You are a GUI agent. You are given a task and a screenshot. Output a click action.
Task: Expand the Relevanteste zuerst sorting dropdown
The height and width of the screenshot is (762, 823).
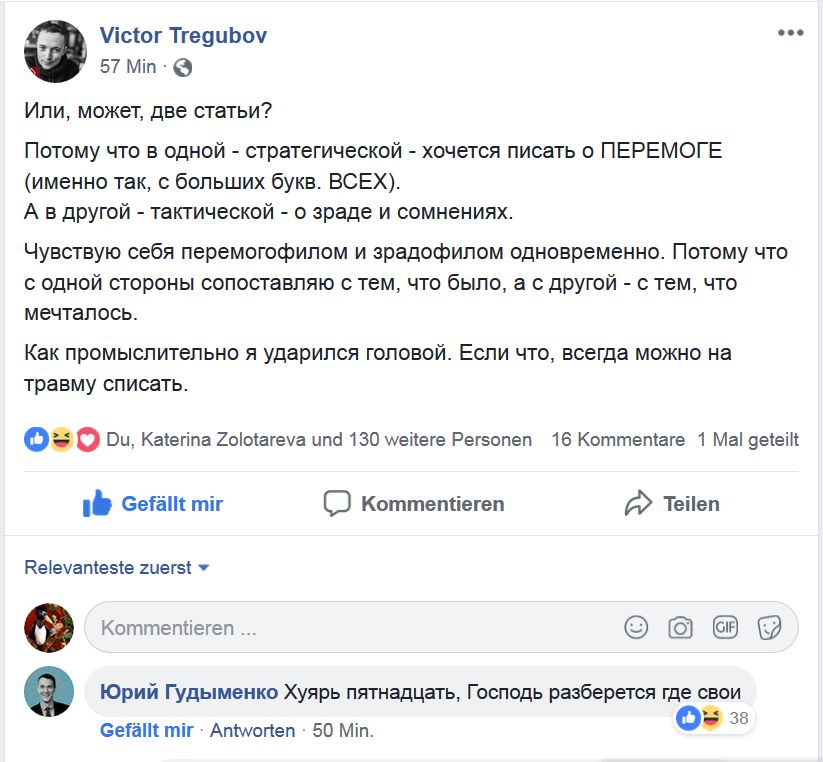[x=117, y=567]
